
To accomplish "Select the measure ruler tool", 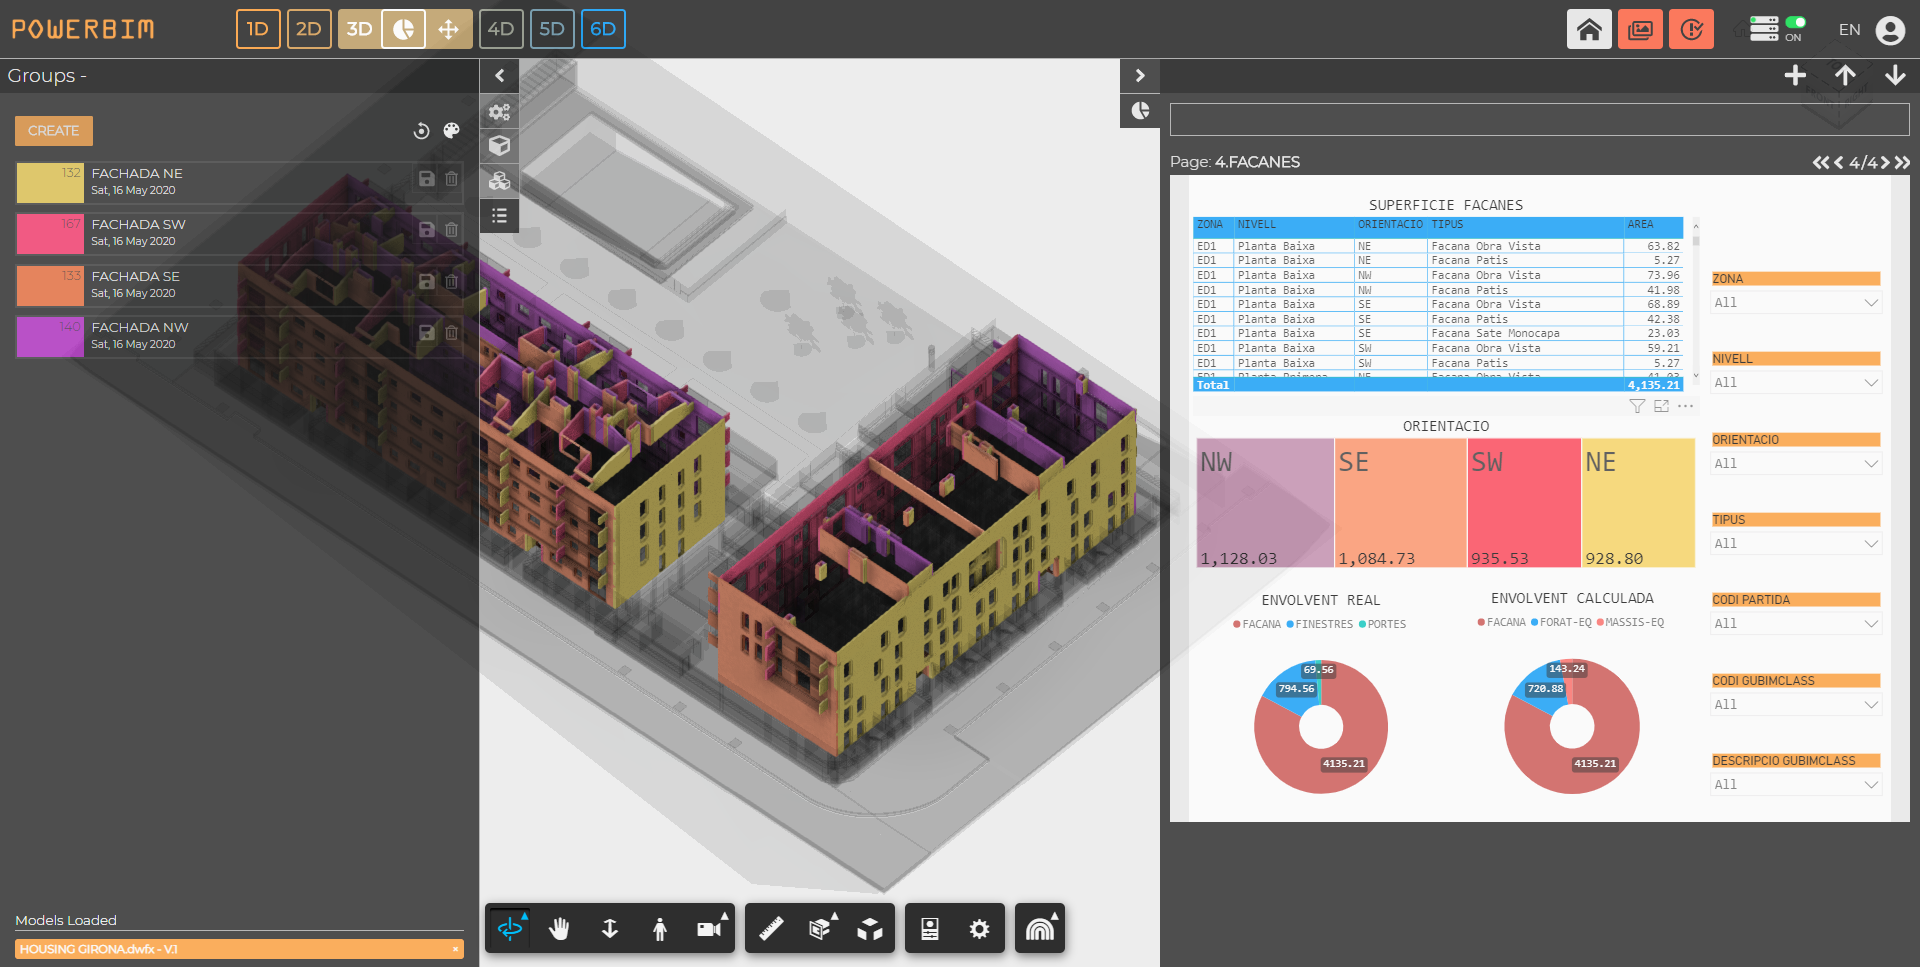I will 771,929.
